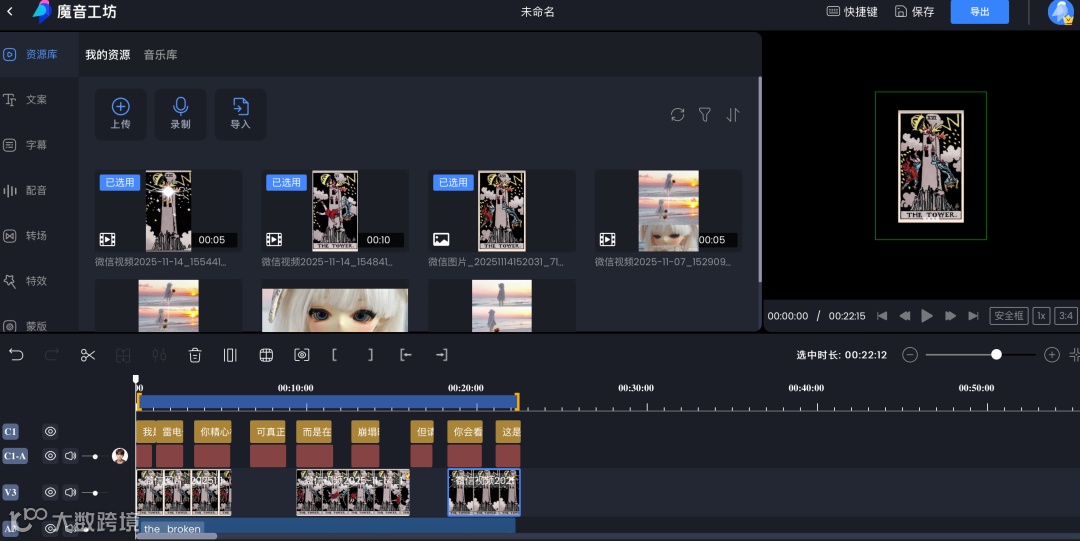
Task: Trim to end with arrow-bracket-right icon
Action: (442, 355)
